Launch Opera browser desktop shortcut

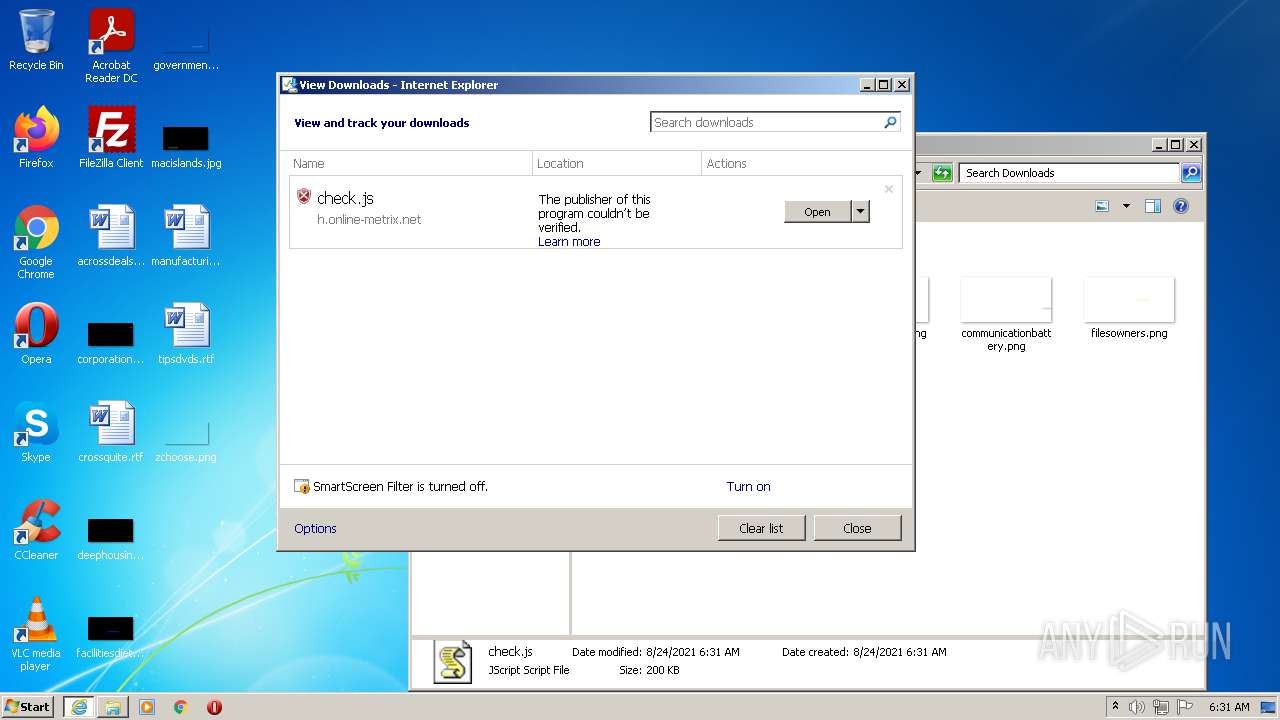pos(36,334)
